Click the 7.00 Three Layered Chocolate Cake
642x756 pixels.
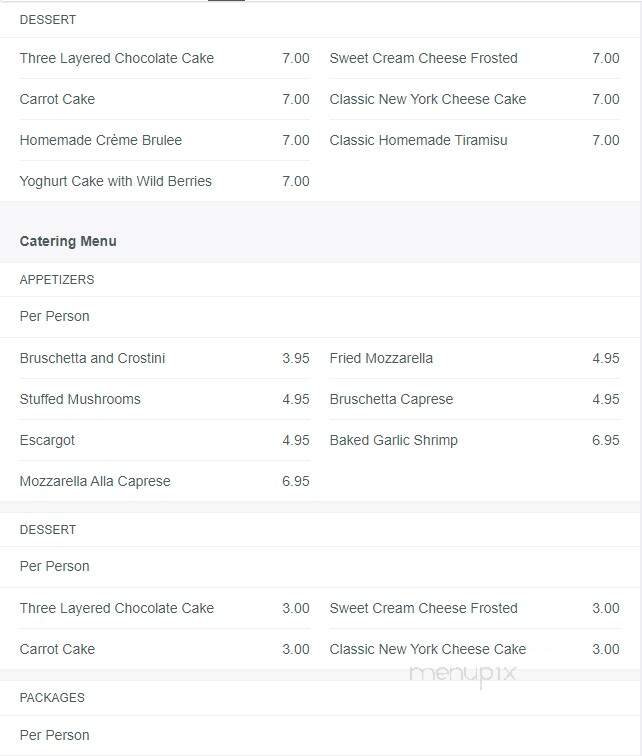117,58
